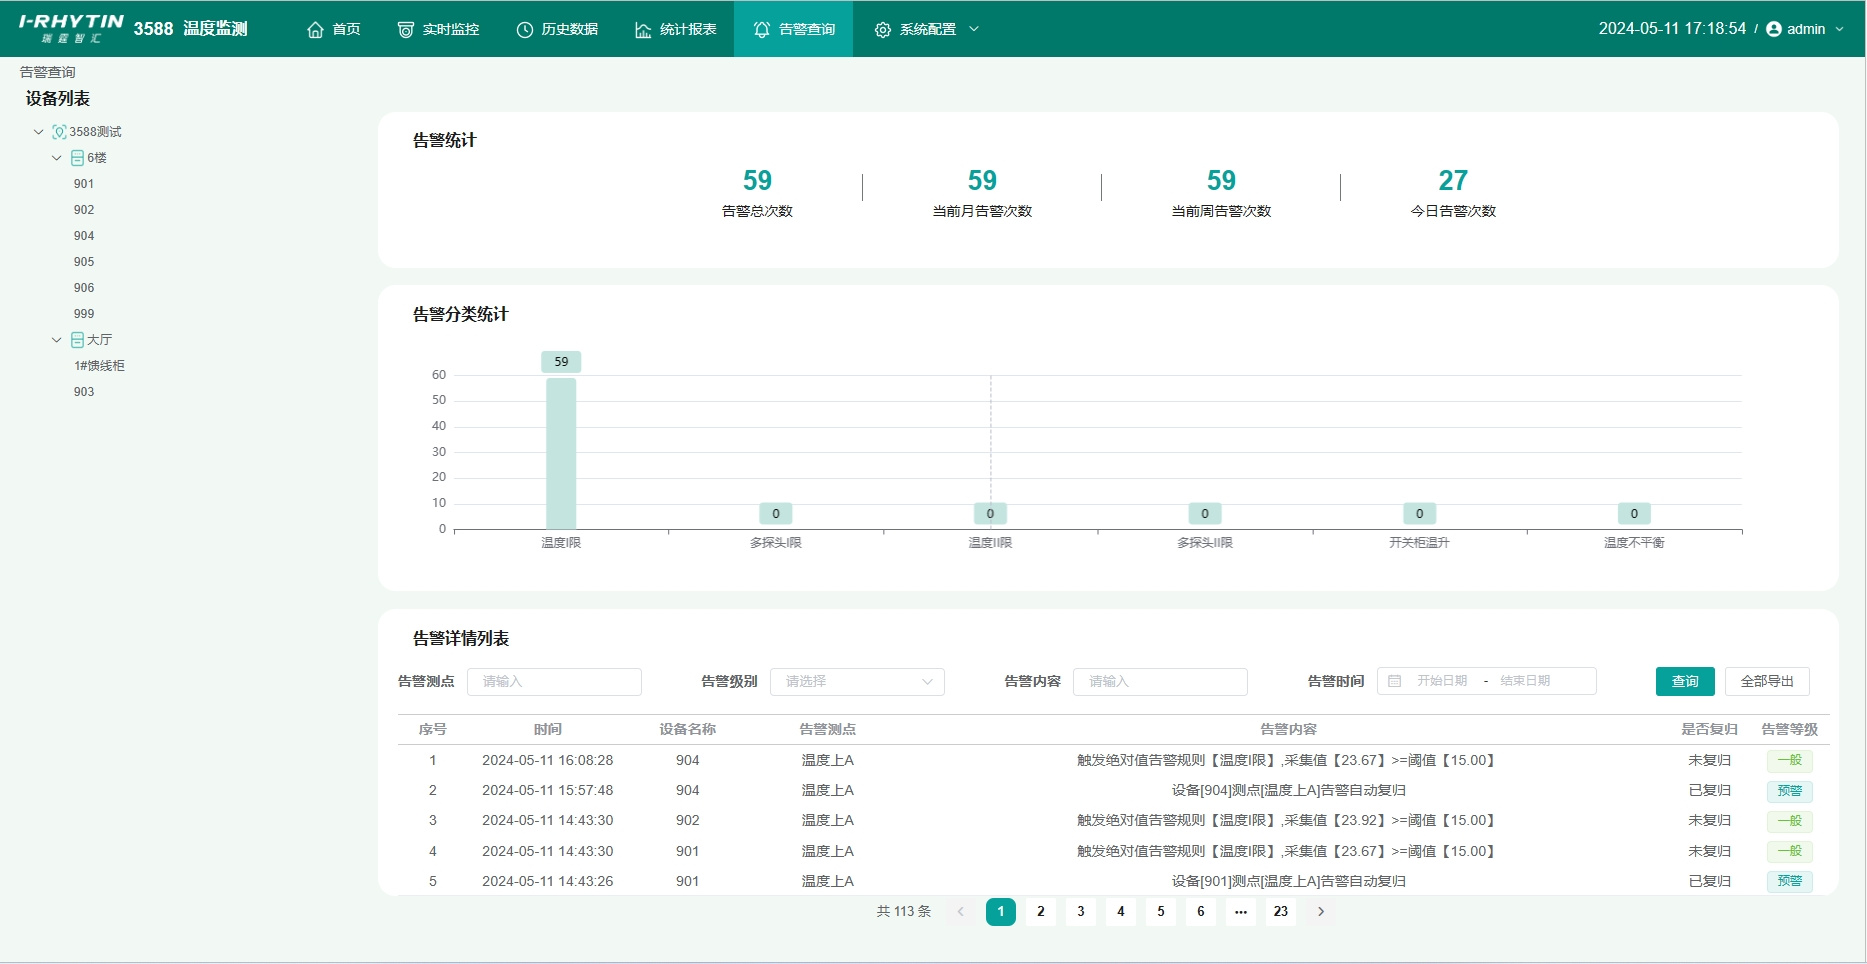This screenshot has width=1867, height=964.
Task: Go to the next page arrow in pagination
Action: 1320,912
